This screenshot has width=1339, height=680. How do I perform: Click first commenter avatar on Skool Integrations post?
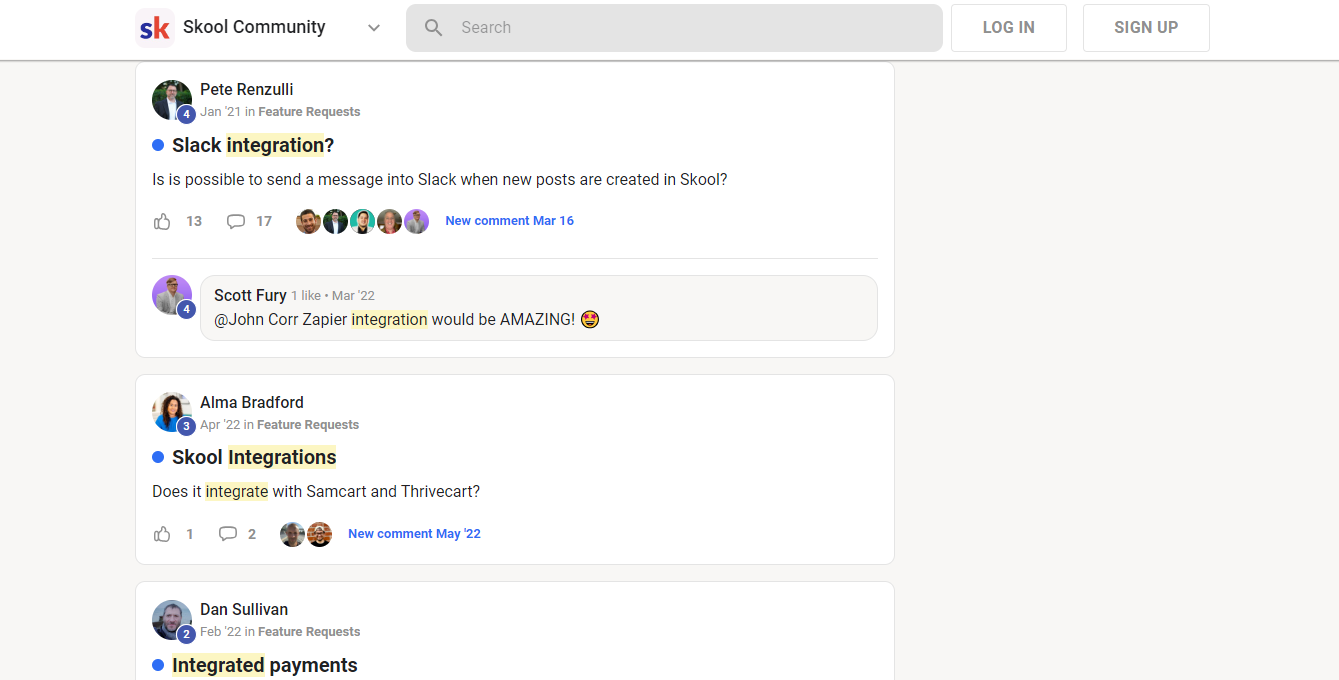(x=292, y=534)
